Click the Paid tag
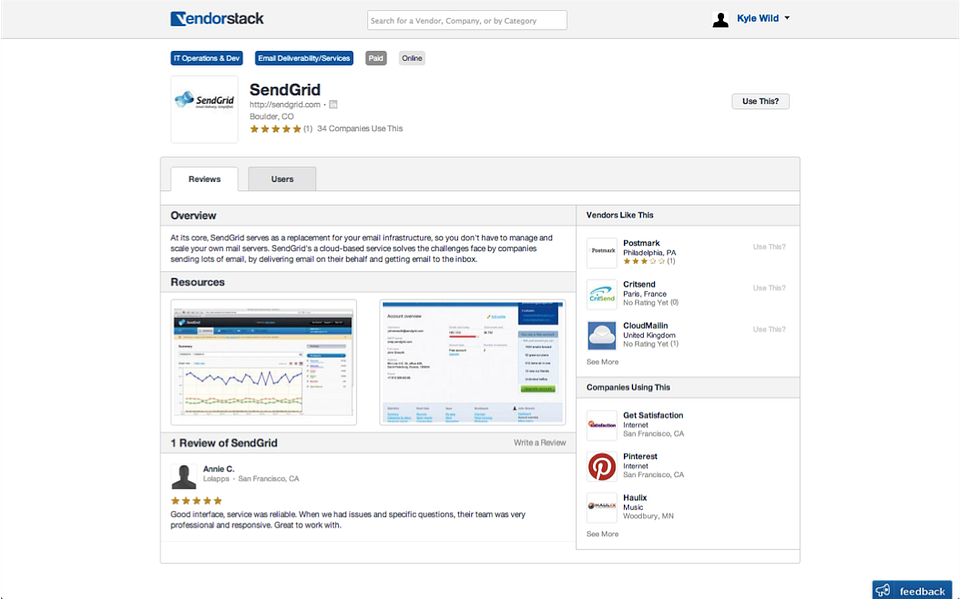The height and width of the screenshot is (600, 960). (x=376, y=58)
